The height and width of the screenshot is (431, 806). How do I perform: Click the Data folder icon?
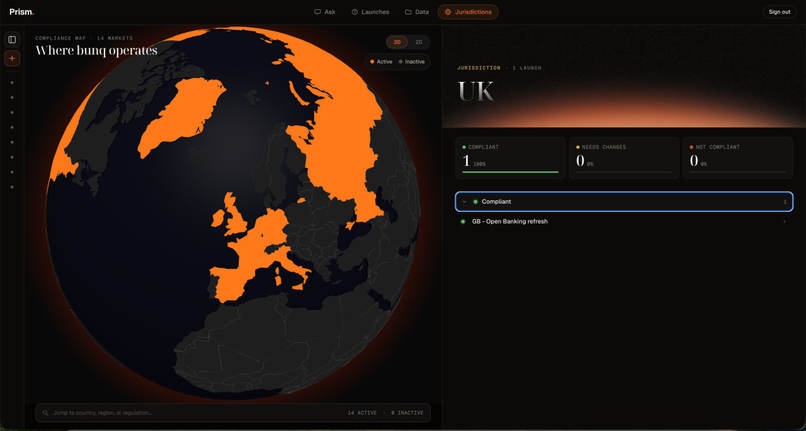pyautogui.click(x=408, y=12)
